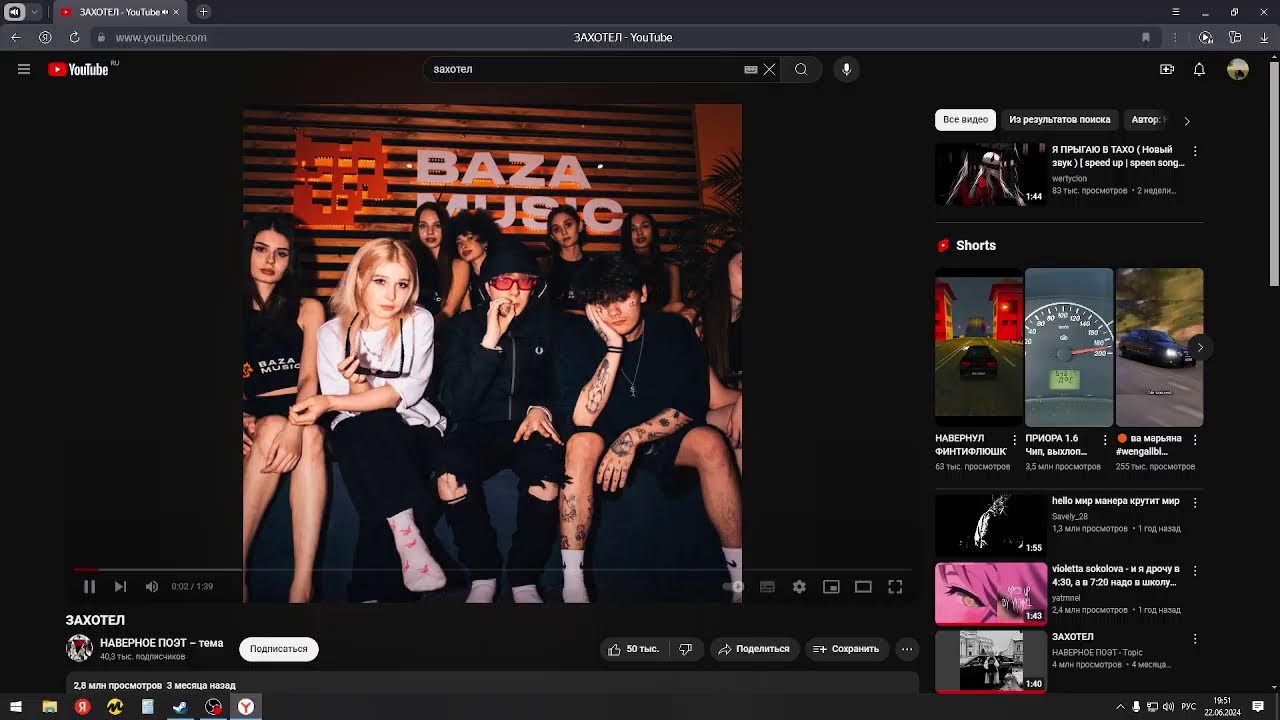
Task: Reload the page
Action: click(74, 37)
